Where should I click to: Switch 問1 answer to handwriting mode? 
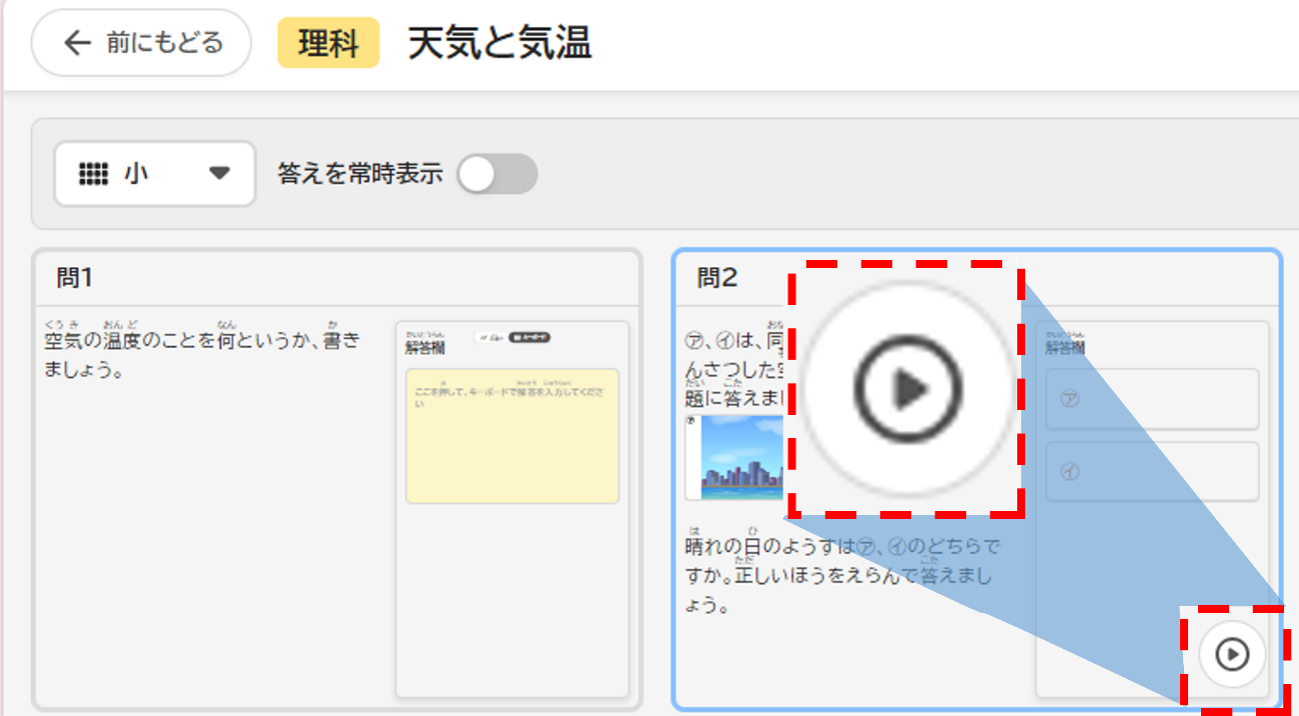[489, 338]
